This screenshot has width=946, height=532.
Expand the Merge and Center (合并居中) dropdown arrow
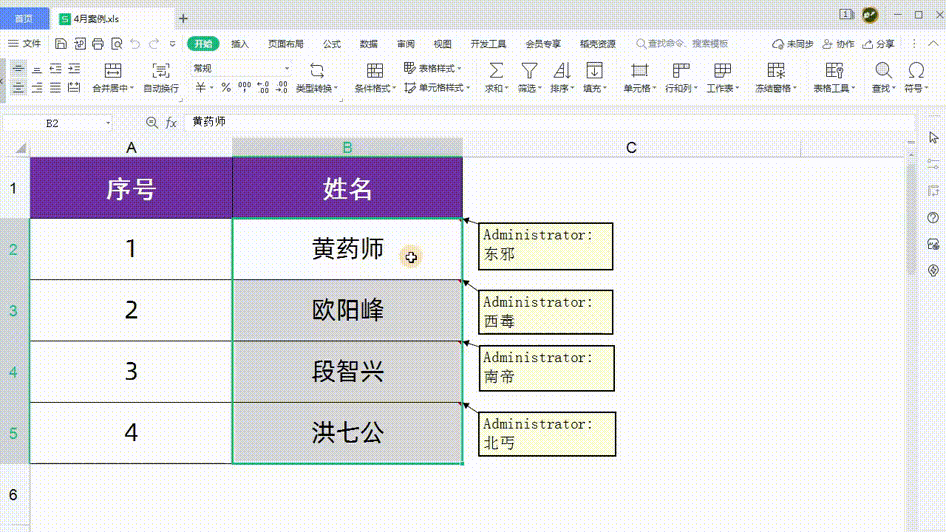[133, 89]
